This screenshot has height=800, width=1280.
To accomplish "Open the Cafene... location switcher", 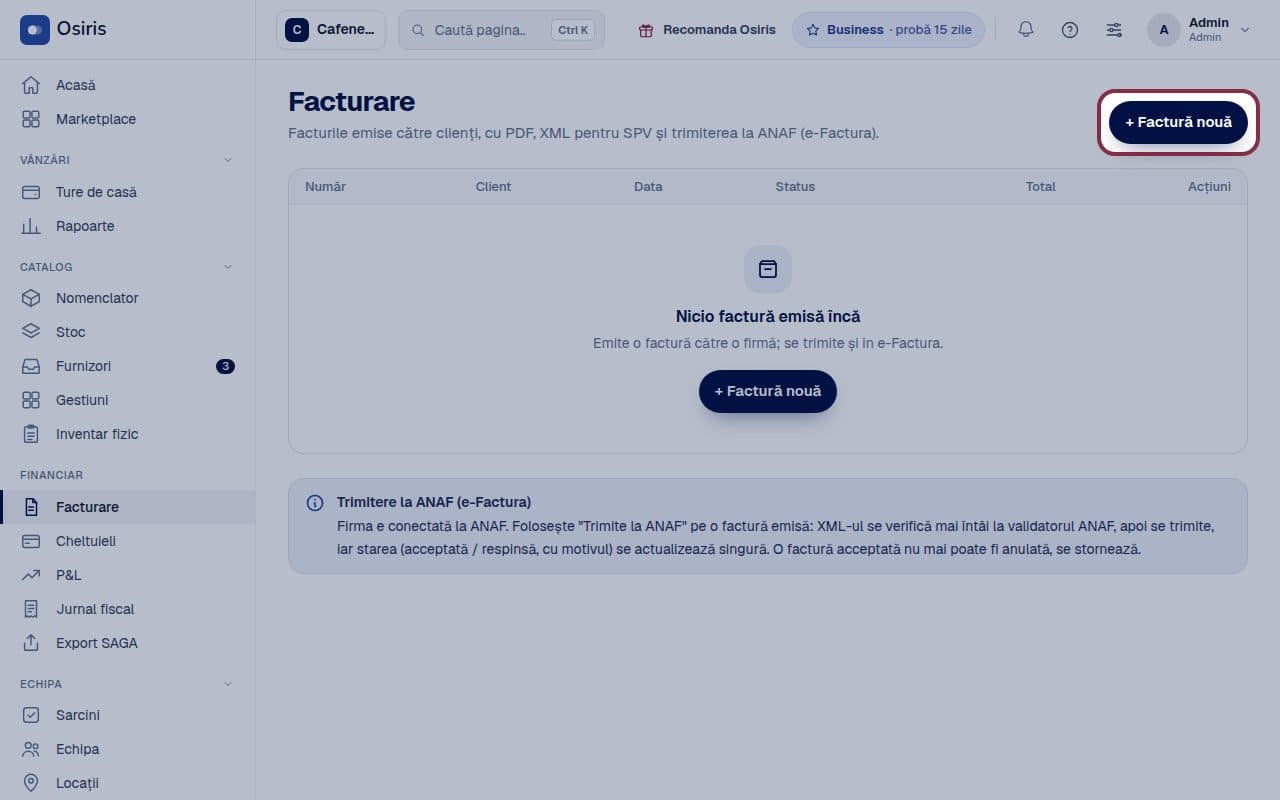I will click(x=331, y=30).
